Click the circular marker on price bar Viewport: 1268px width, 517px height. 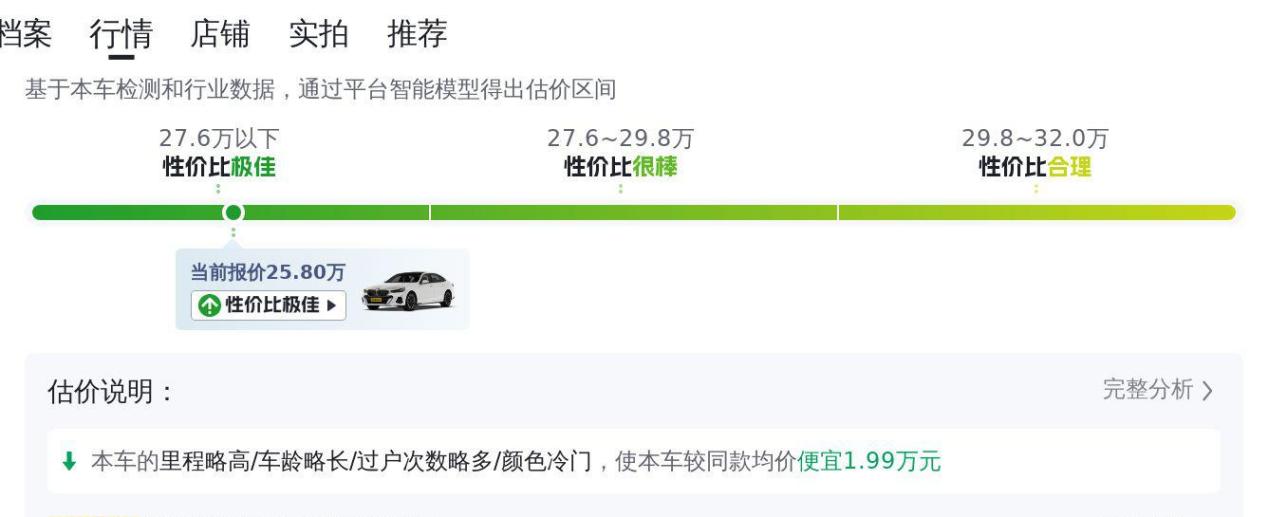(233, 212)
